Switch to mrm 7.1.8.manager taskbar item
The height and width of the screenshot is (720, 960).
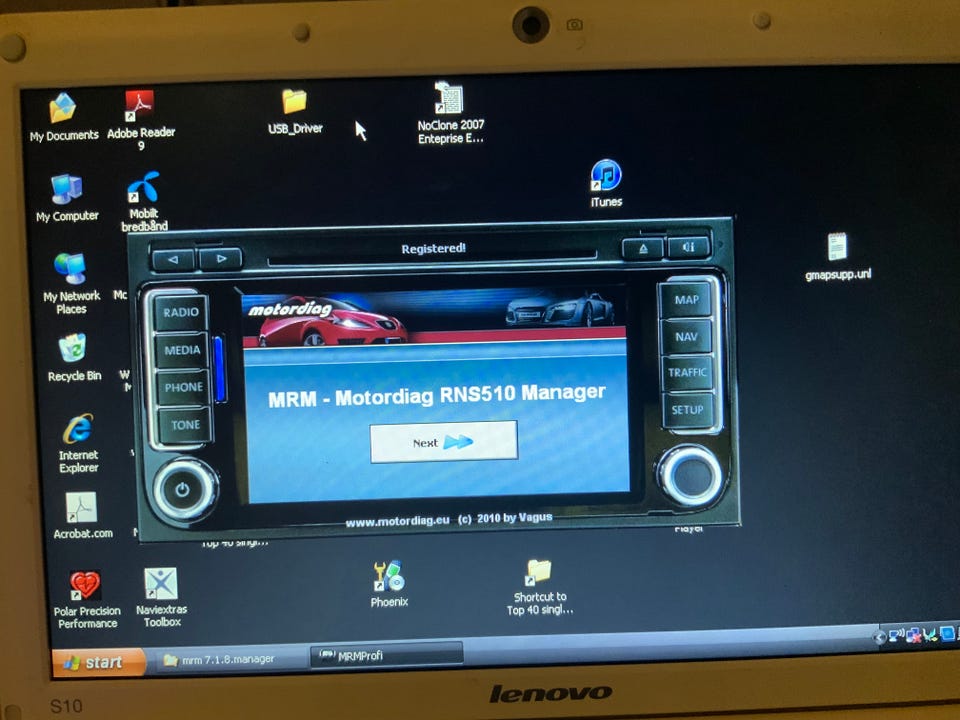coord(228,659)
